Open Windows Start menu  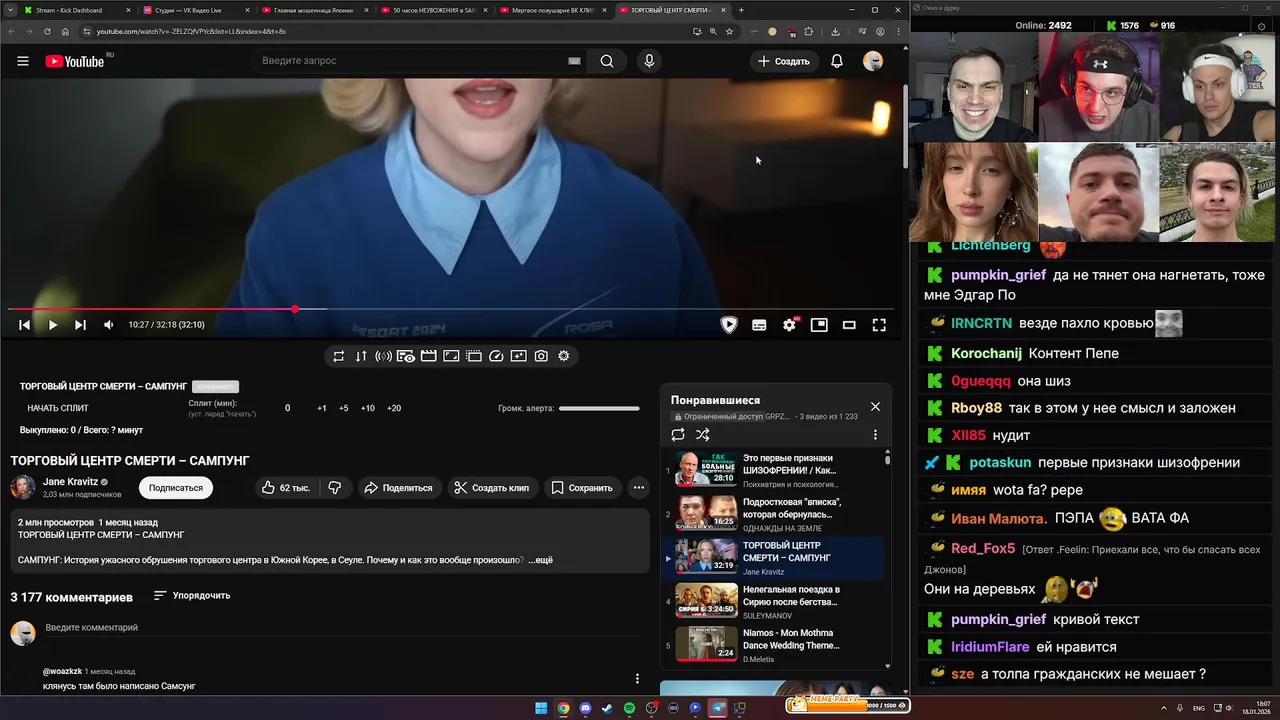coord(541,708)
